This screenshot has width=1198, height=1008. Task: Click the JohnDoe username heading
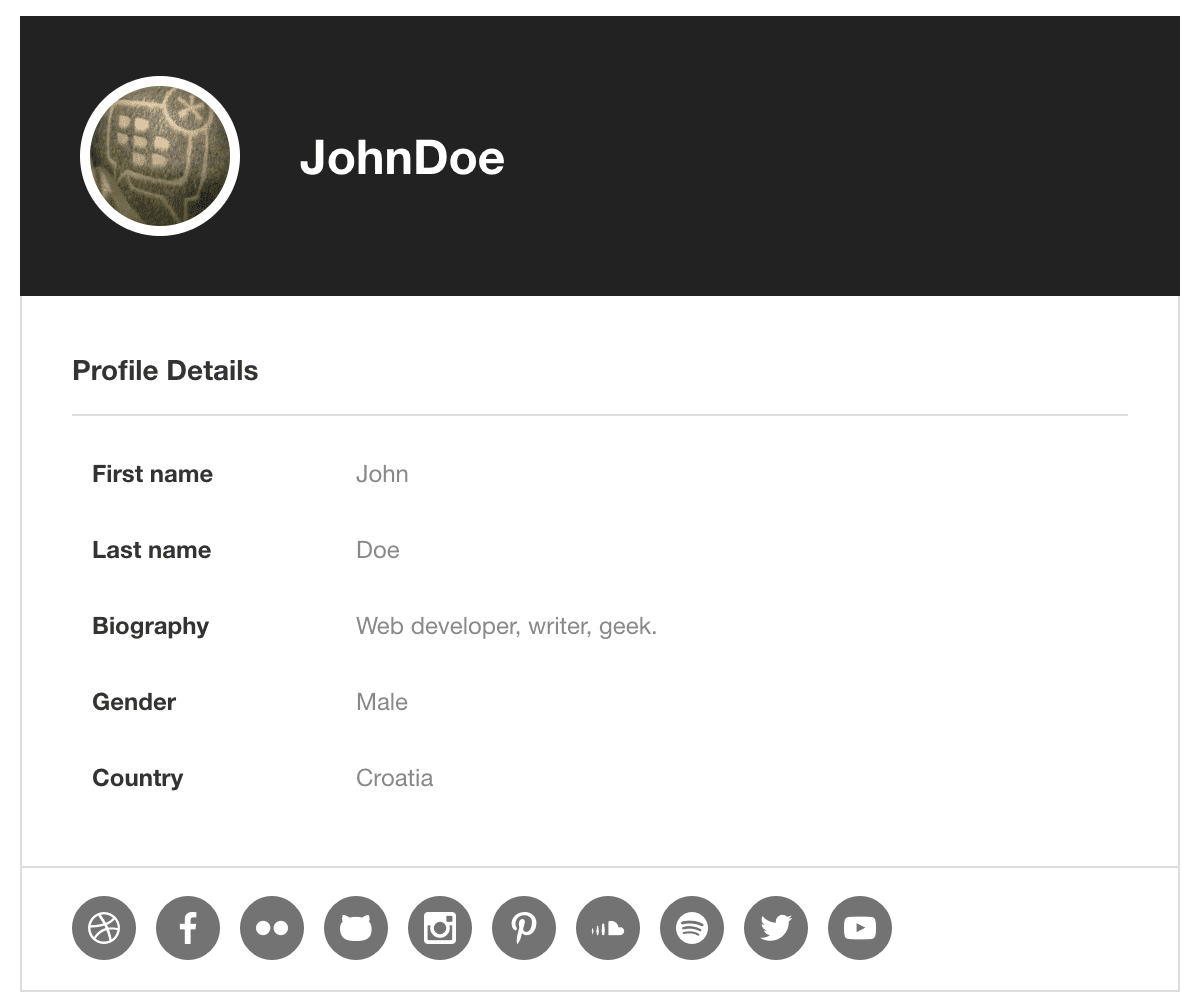(402, 157)
